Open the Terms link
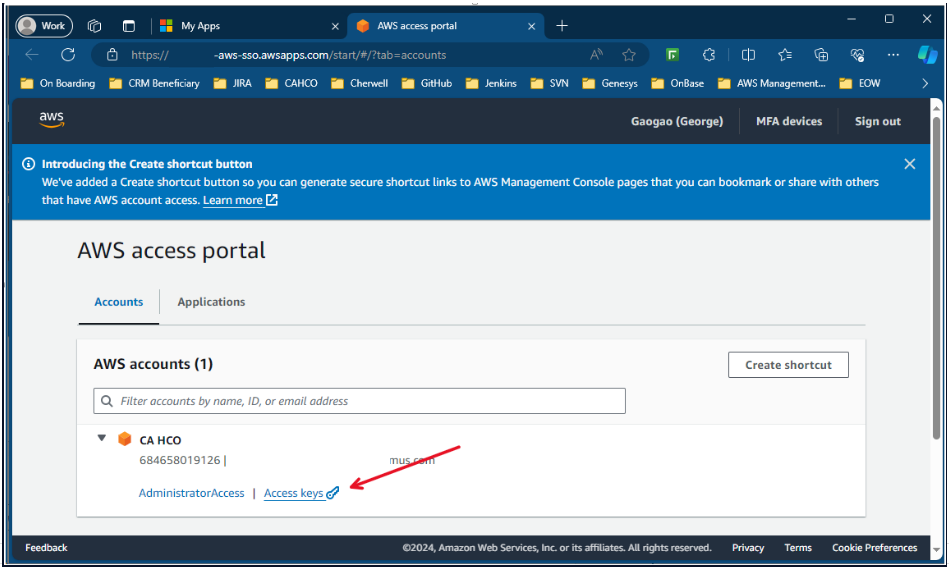This screenshot has height=569, width=949. 798,548
